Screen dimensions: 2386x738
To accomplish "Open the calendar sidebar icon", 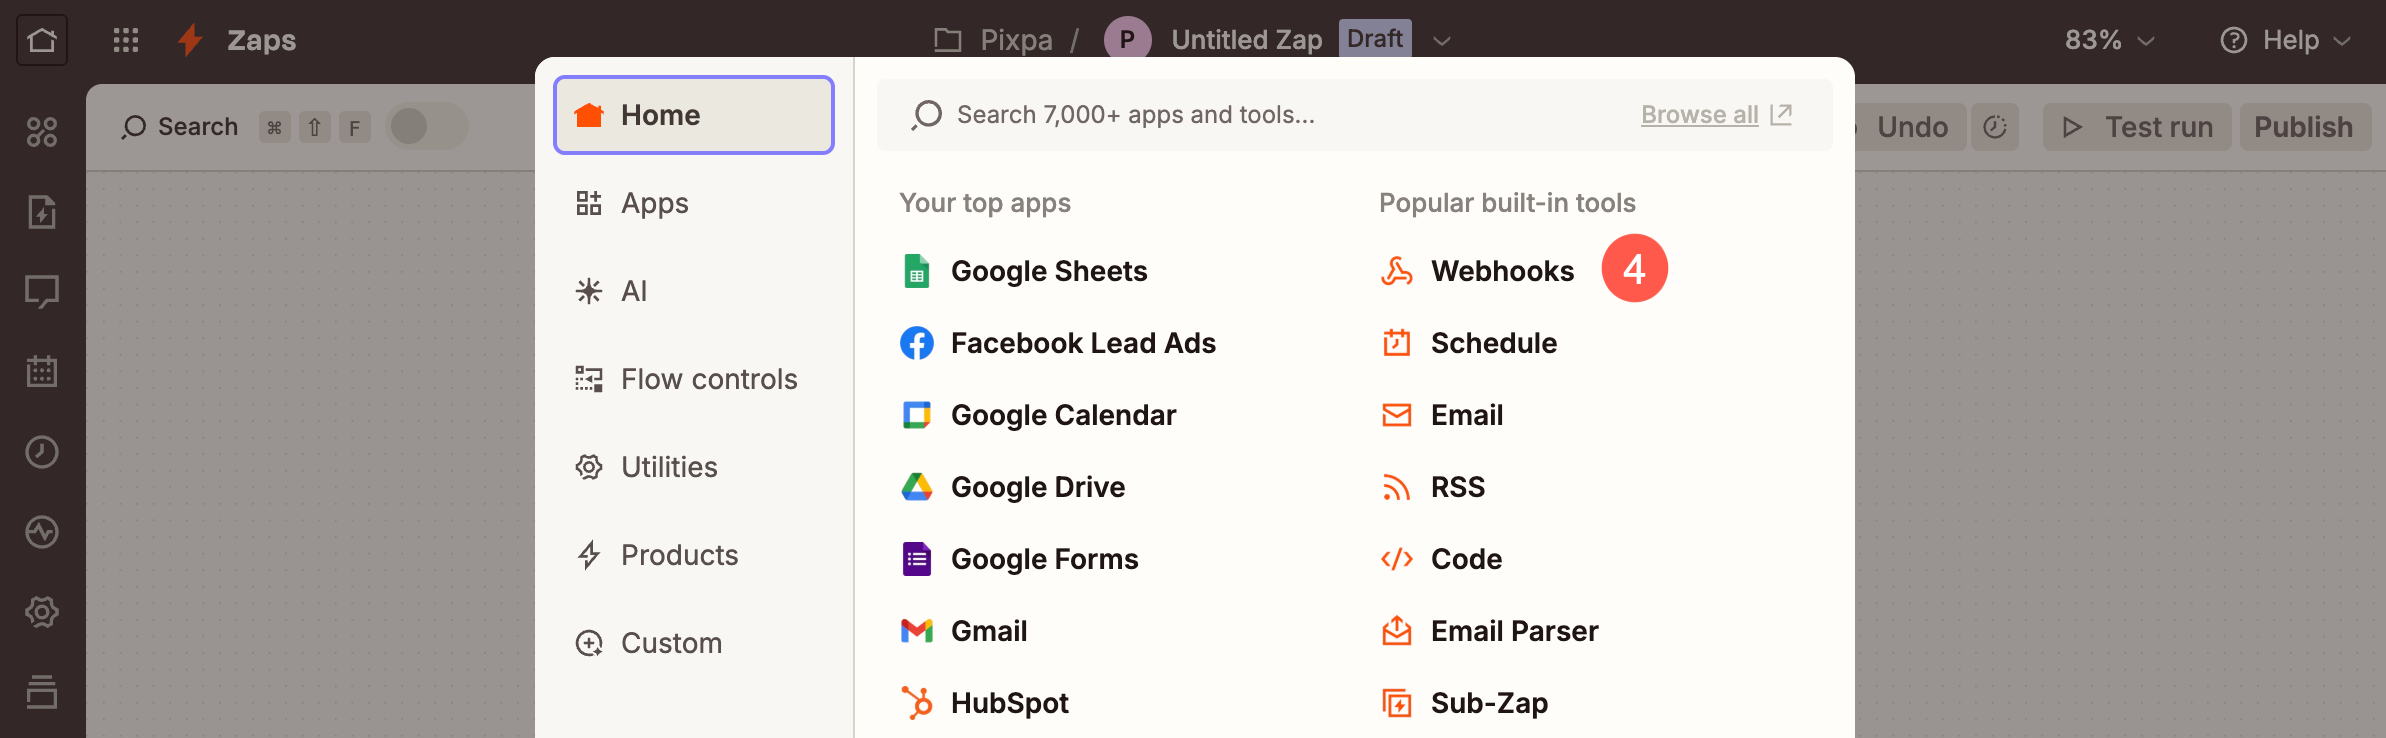I will (42, 372).
